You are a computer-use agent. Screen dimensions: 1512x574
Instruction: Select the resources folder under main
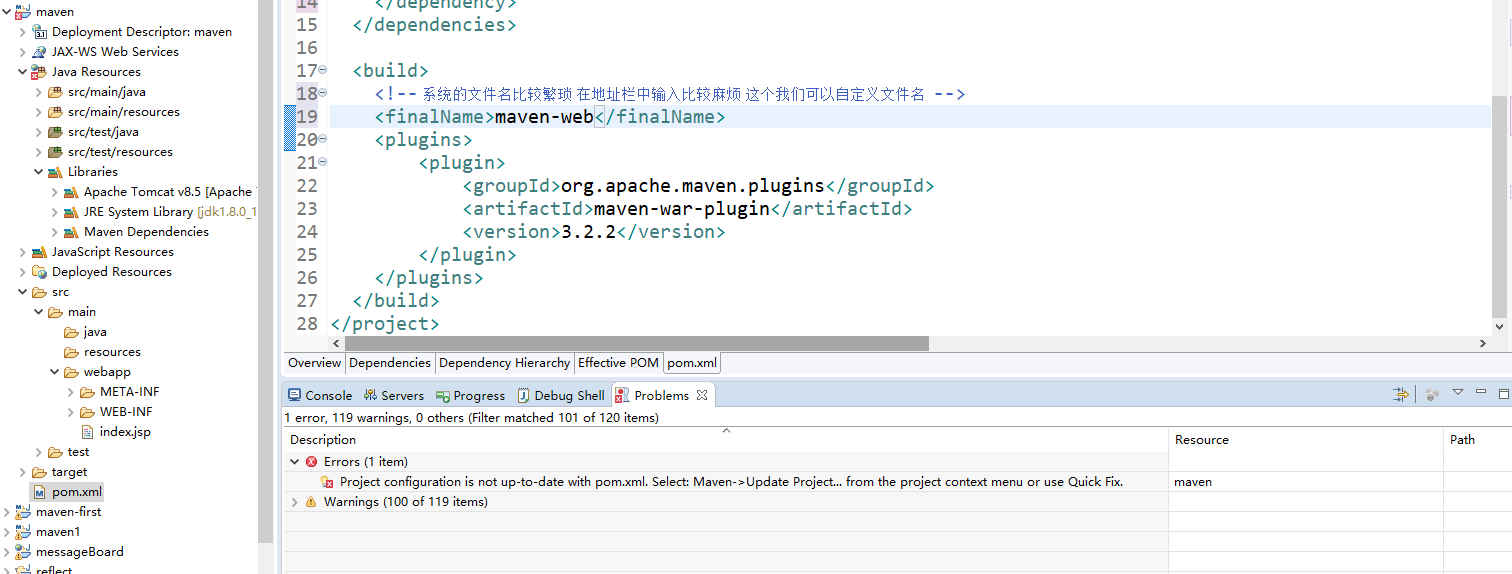(112, 352)
